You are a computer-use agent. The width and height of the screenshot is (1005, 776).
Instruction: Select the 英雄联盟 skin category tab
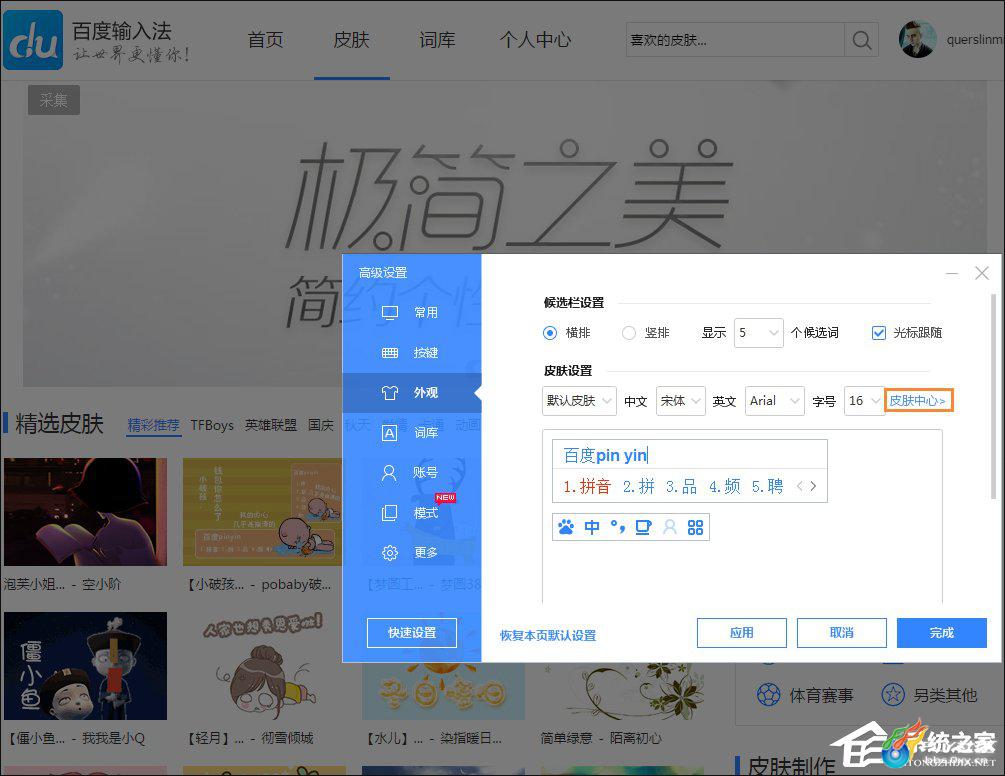271,425
